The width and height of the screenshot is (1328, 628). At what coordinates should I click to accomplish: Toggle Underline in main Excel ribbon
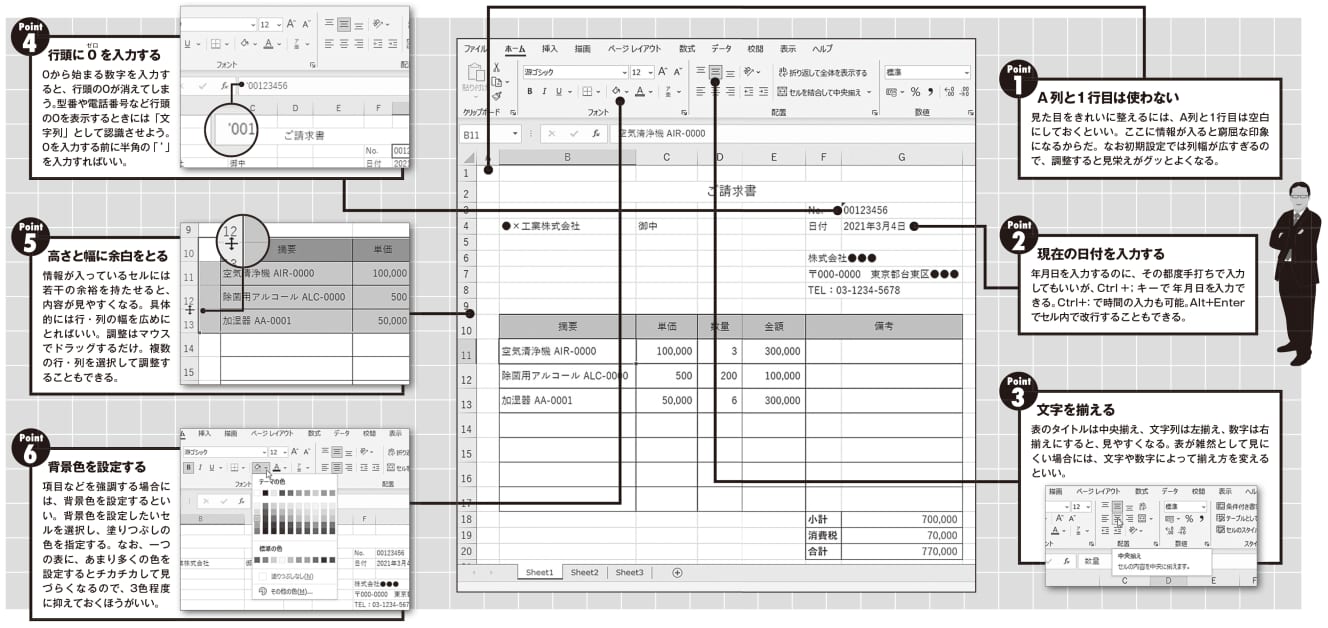click(559, 92)
